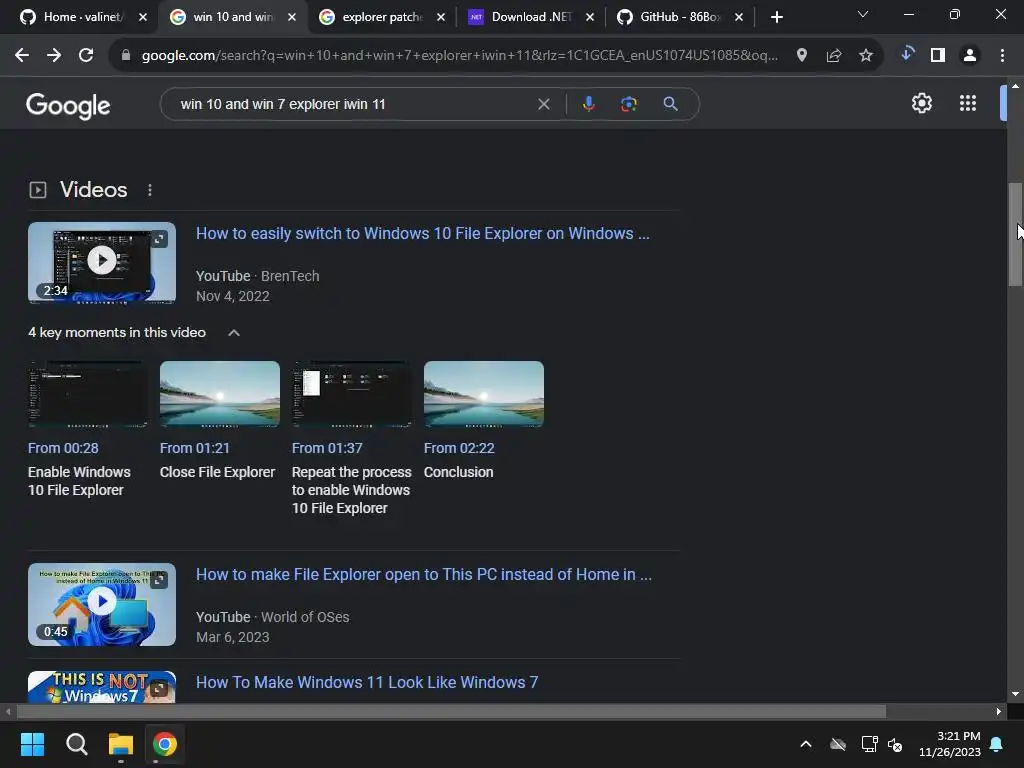
Task: Click the vertical scrollbar thumb
Action: tap(1014, 234)
